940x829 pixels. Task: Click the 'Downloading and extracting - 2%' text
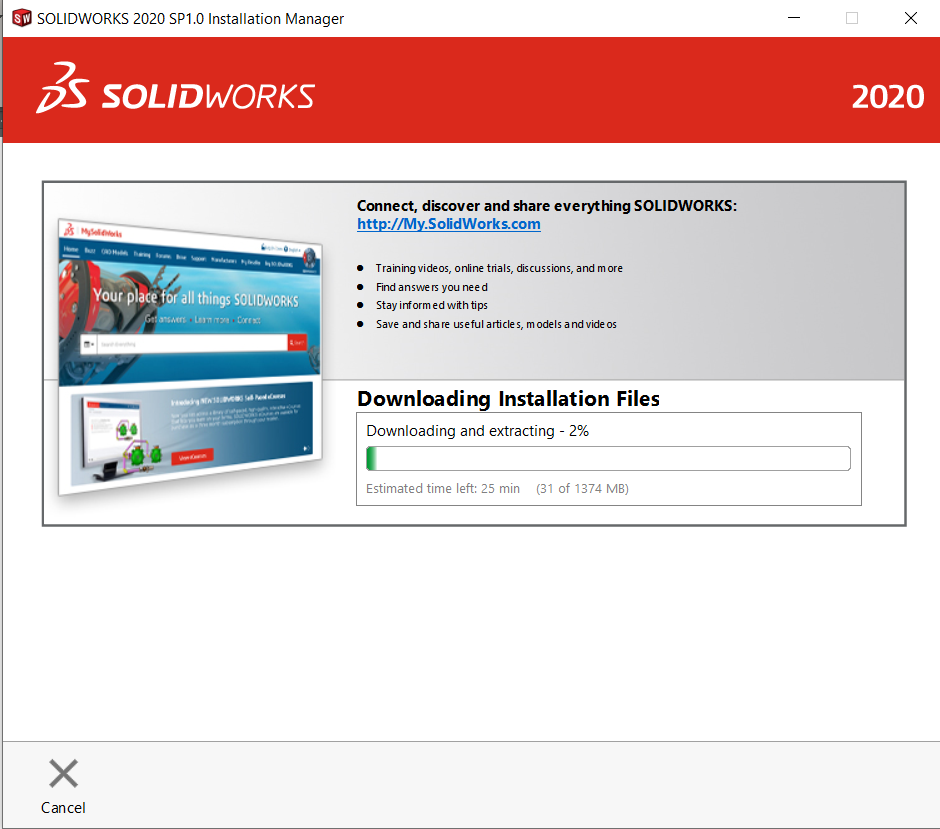point(477,431)
